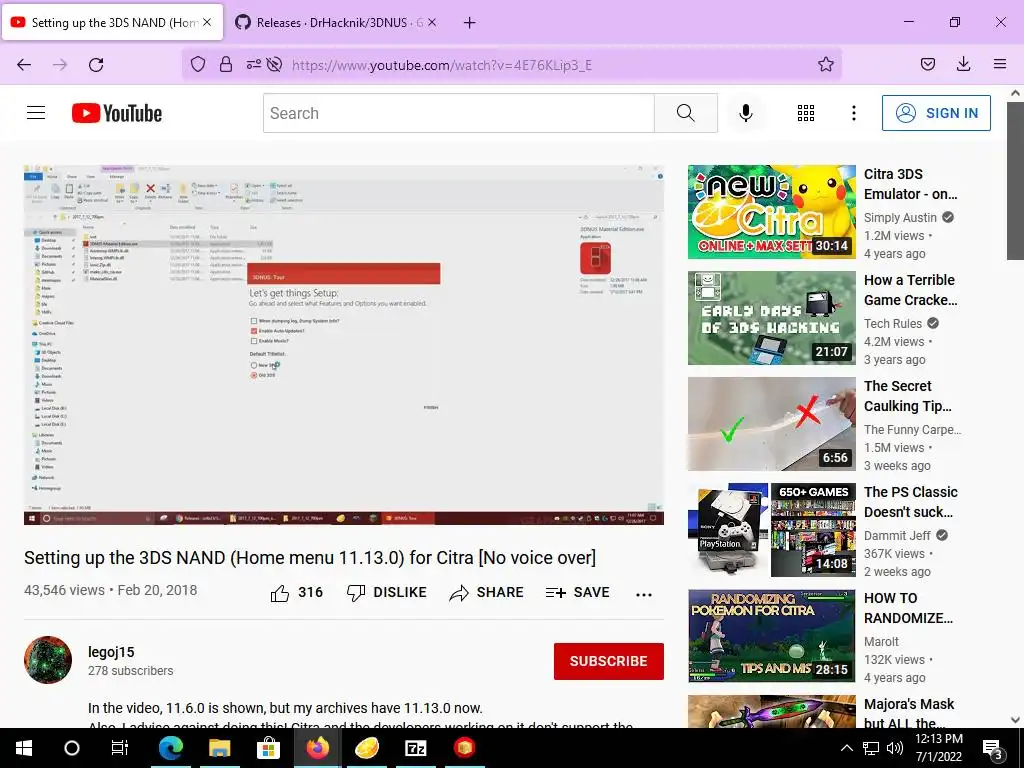The width and height of the screenshot is (1024, 768).
Task: Go to YouTube home via logo
Action: 117,113
